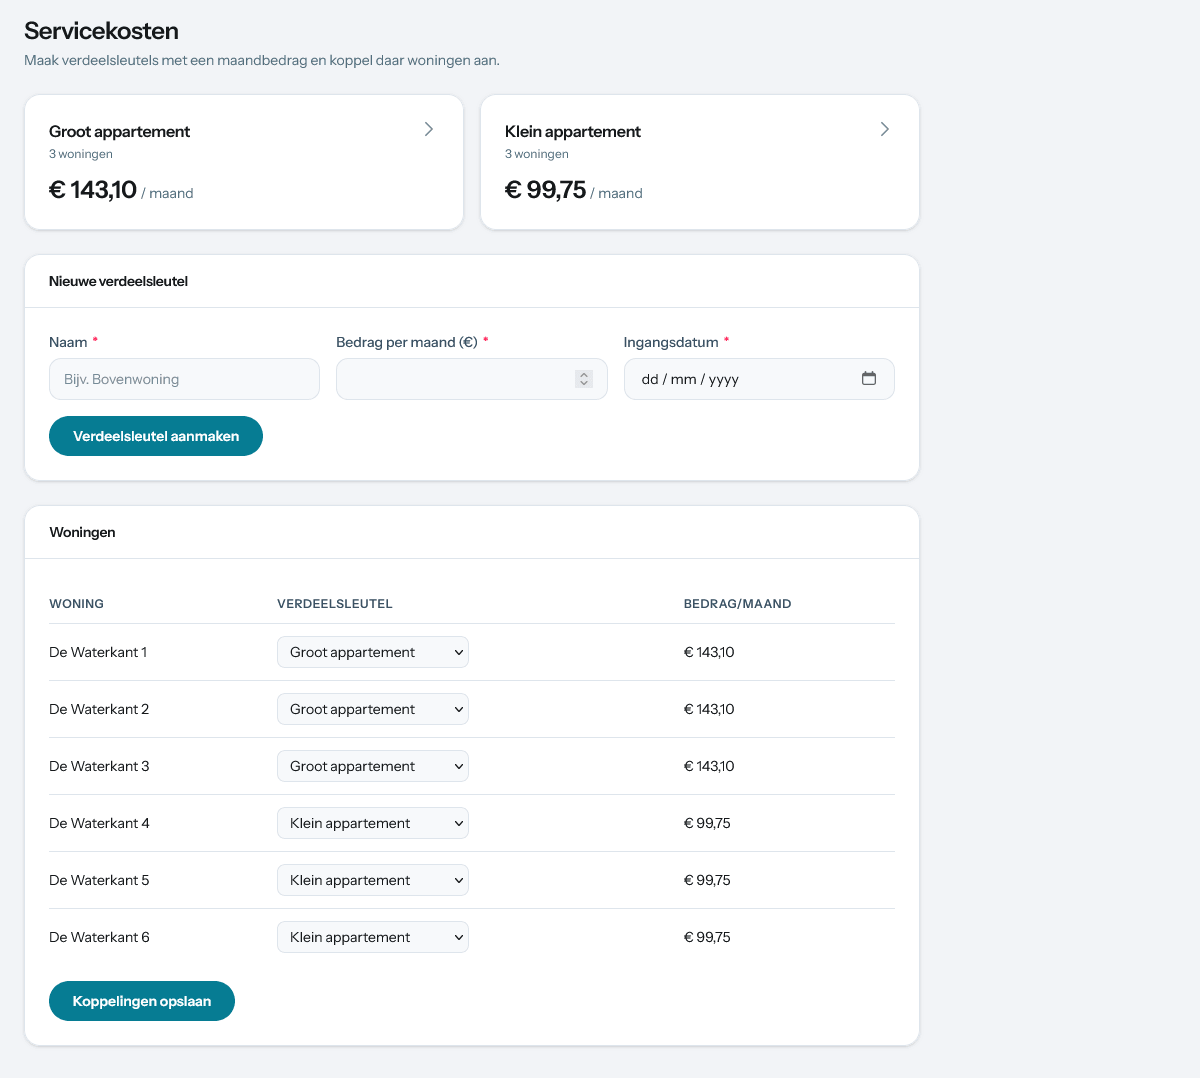1200x1078 pixels.
Task: Click the € 143,10 amount for De Waterkant 3
Action: [x=709, y=766]
